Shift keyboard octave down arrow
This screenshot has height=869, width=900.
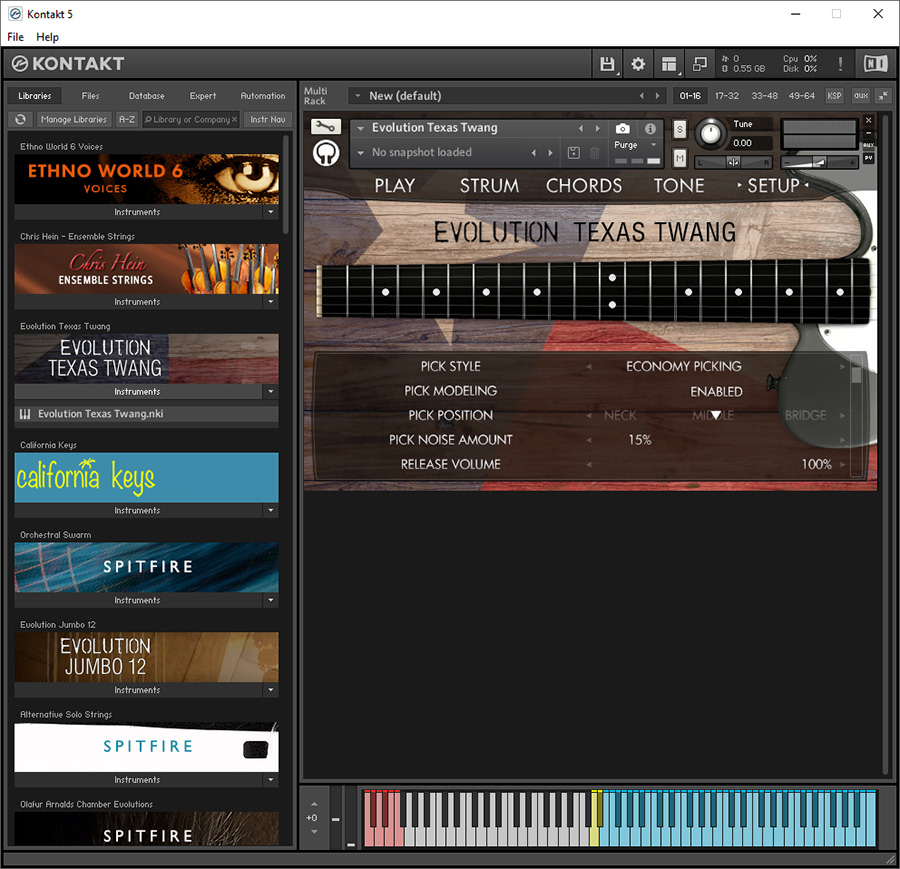click(x=314, y=832)
